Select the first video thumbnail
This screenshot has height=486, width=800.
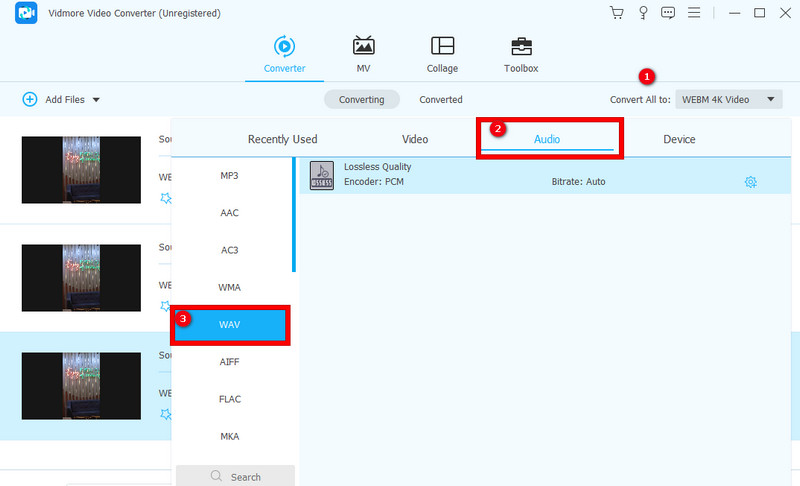[81, 170]
